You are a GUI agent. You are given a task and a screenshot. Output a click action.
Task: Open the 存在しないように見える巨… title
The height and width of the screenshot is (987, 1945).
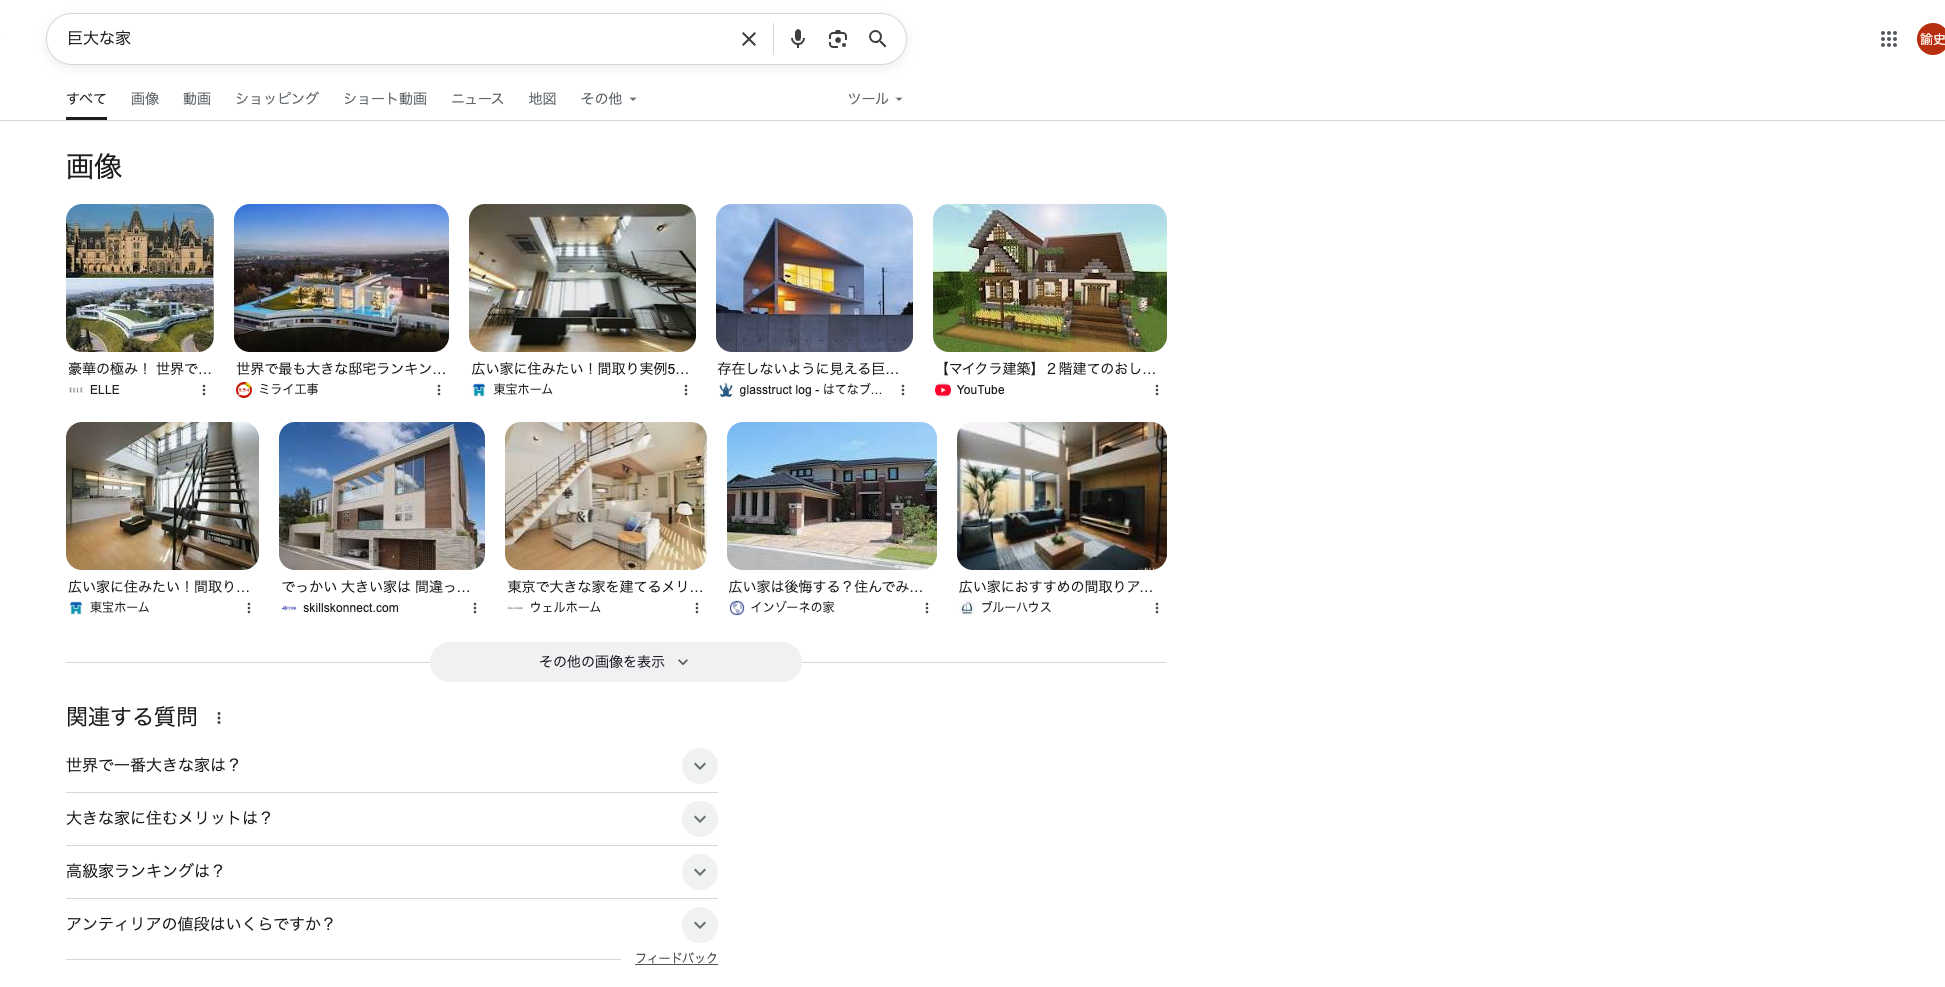point(808,369)
